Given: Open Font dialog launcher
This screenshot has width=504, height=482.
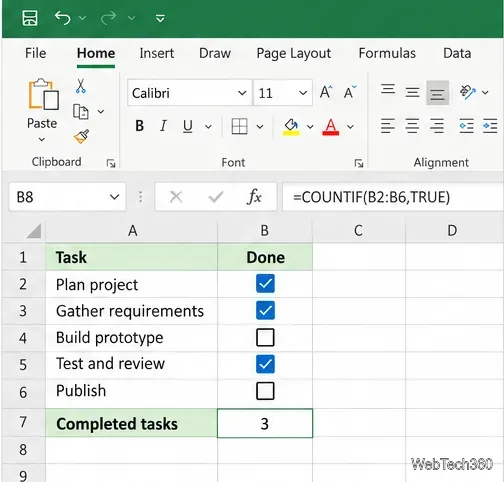Looking at the screenshot, I should pyautogui.click(x=359, y=163).
